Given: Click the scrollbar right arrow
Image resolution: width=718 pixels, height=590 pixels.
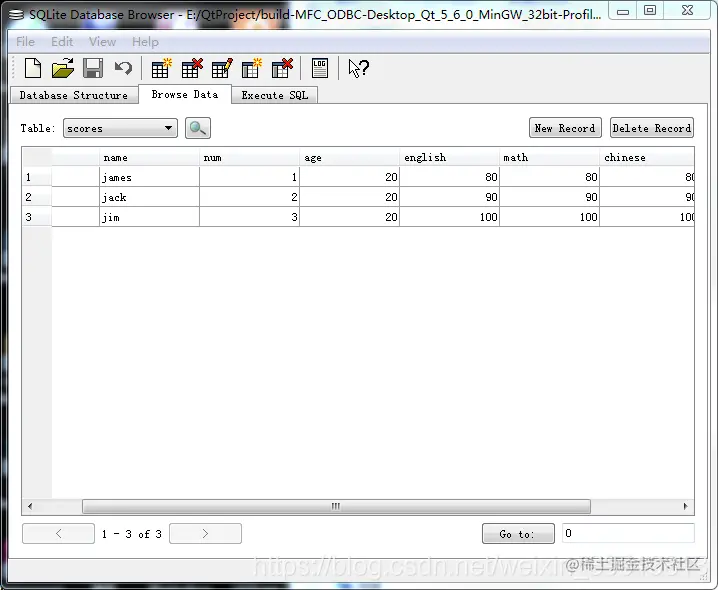Looking at the screenshot, I should [685, 506].
